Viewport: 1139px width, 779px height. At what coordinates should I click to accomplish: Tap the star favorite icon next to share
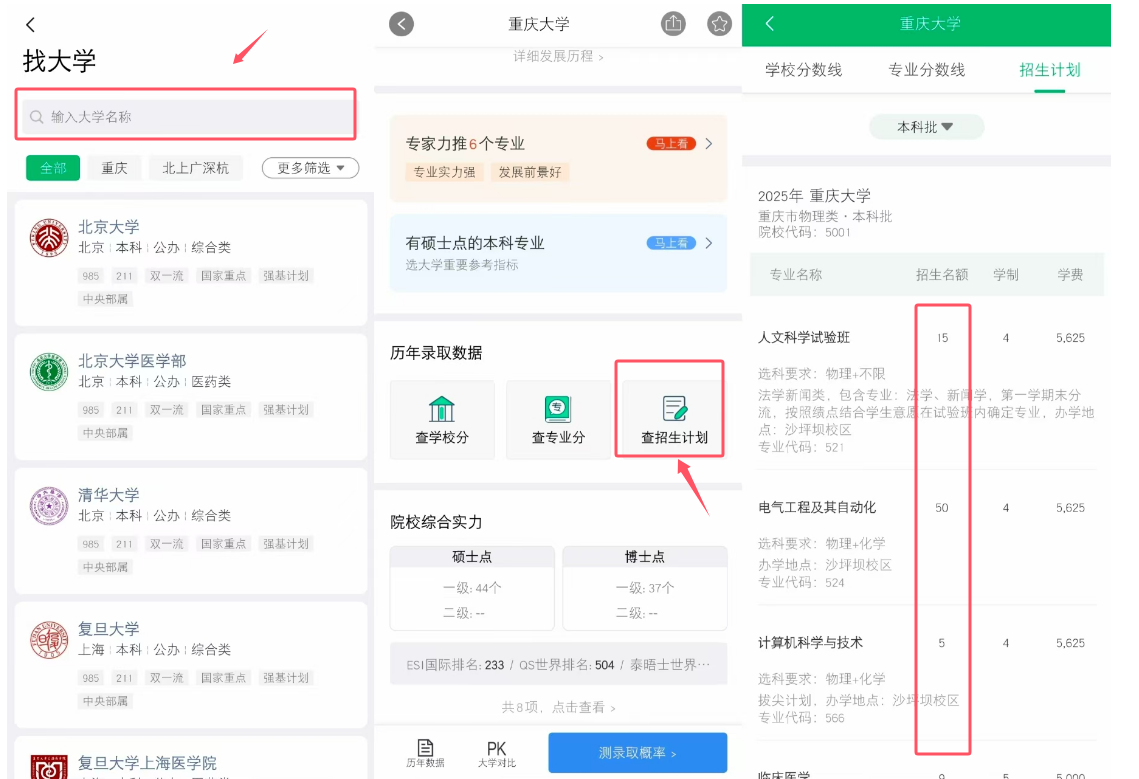[x=719, y=23]
